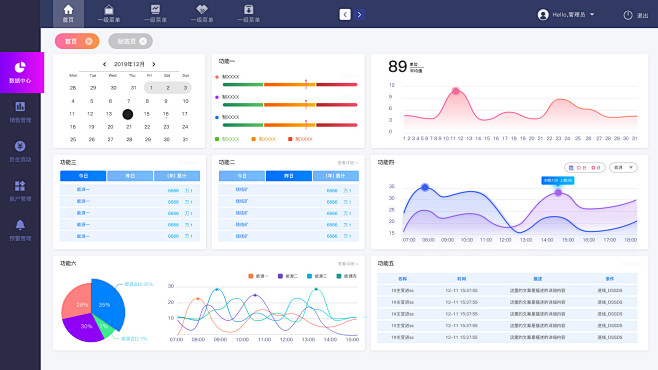Go to previous month in calendar

[104, 64]
